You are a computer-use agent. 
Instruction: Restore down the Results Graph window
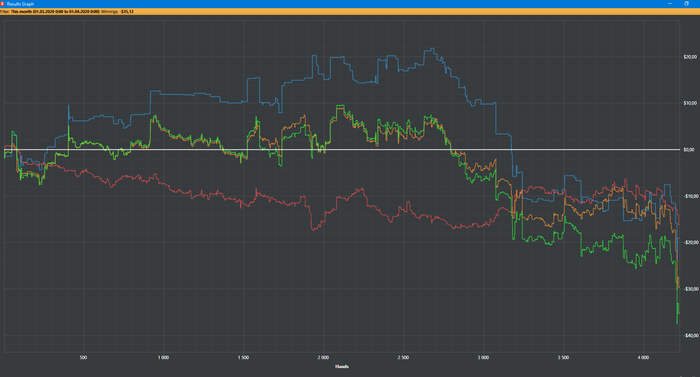687,4
